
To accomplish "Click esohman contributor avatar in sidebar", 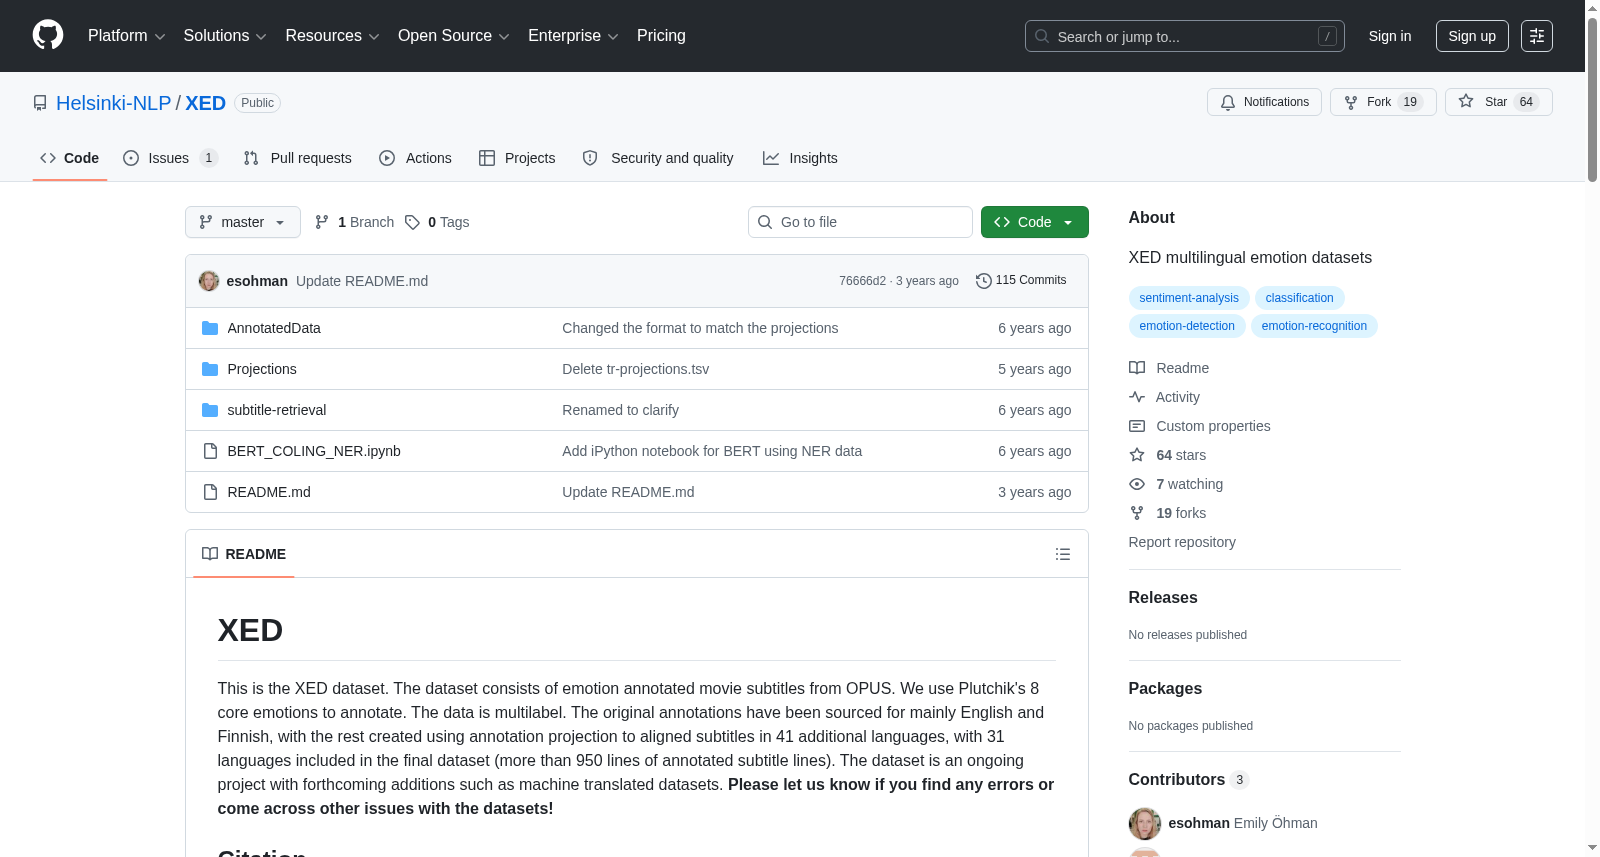I will click(x=1145, y=824).
